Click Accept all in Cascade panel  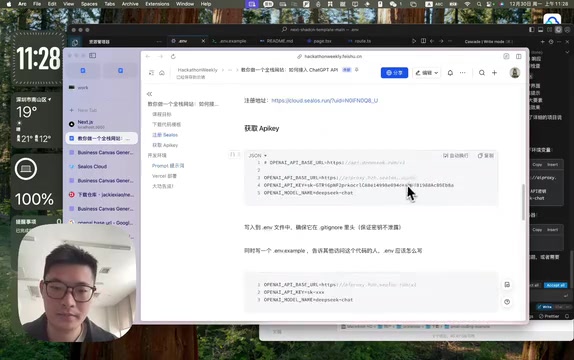[555, 285]
